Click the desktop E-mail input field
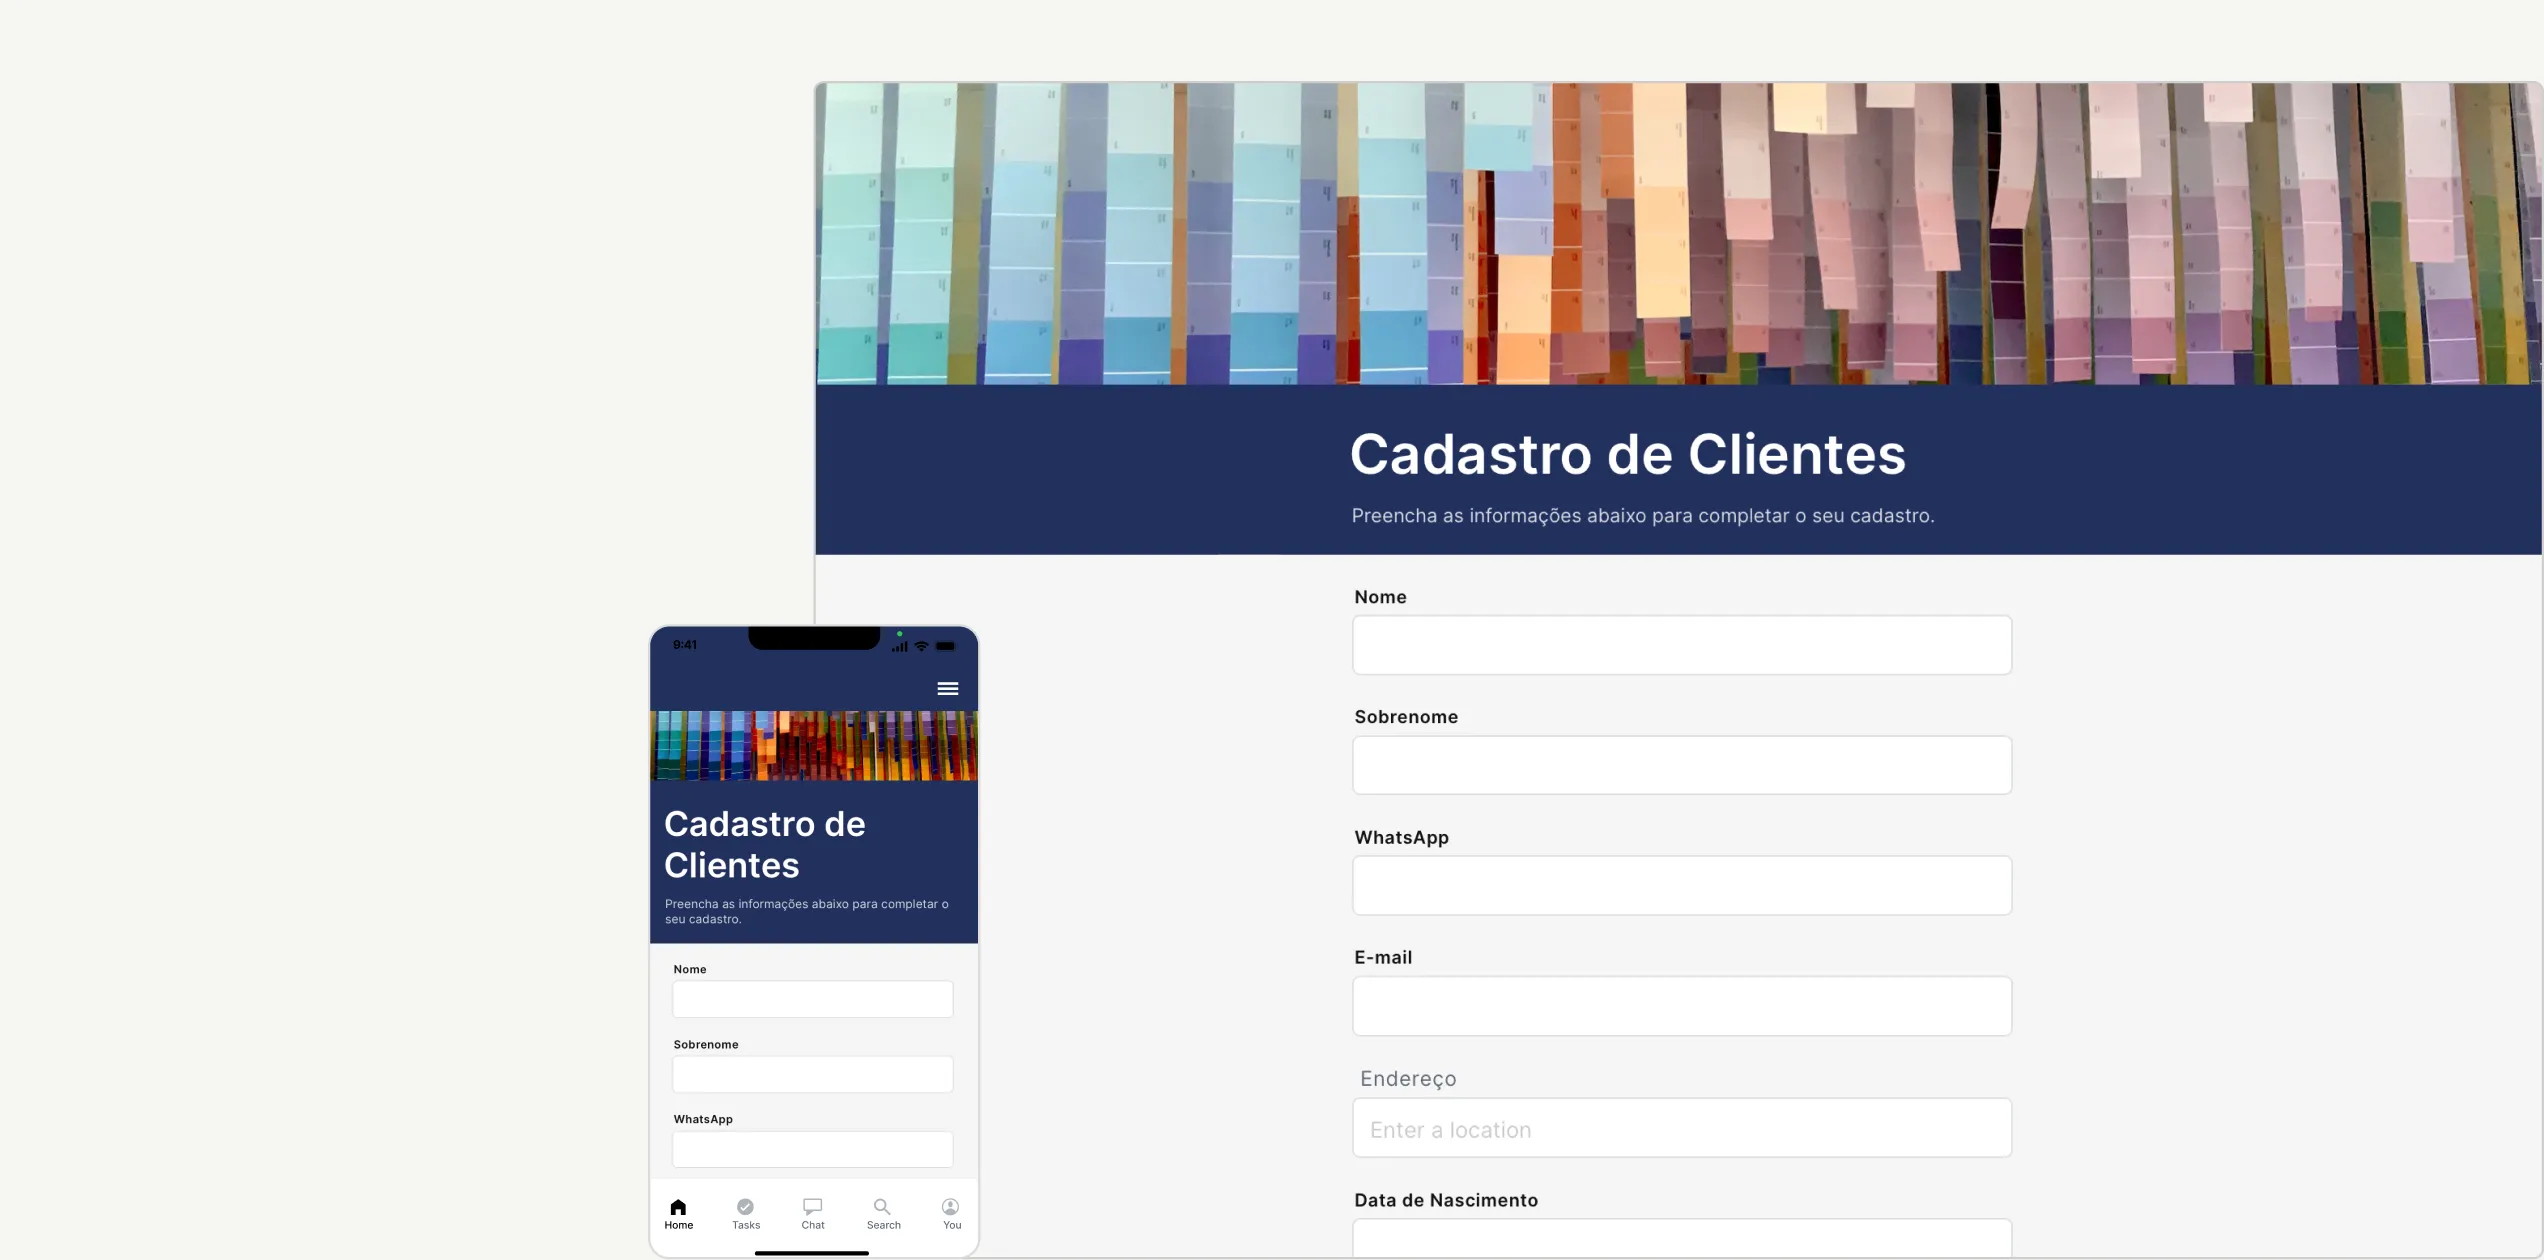Image resolution: width=2544 pixels, height=1260 pixels. pos(1682,1006)
